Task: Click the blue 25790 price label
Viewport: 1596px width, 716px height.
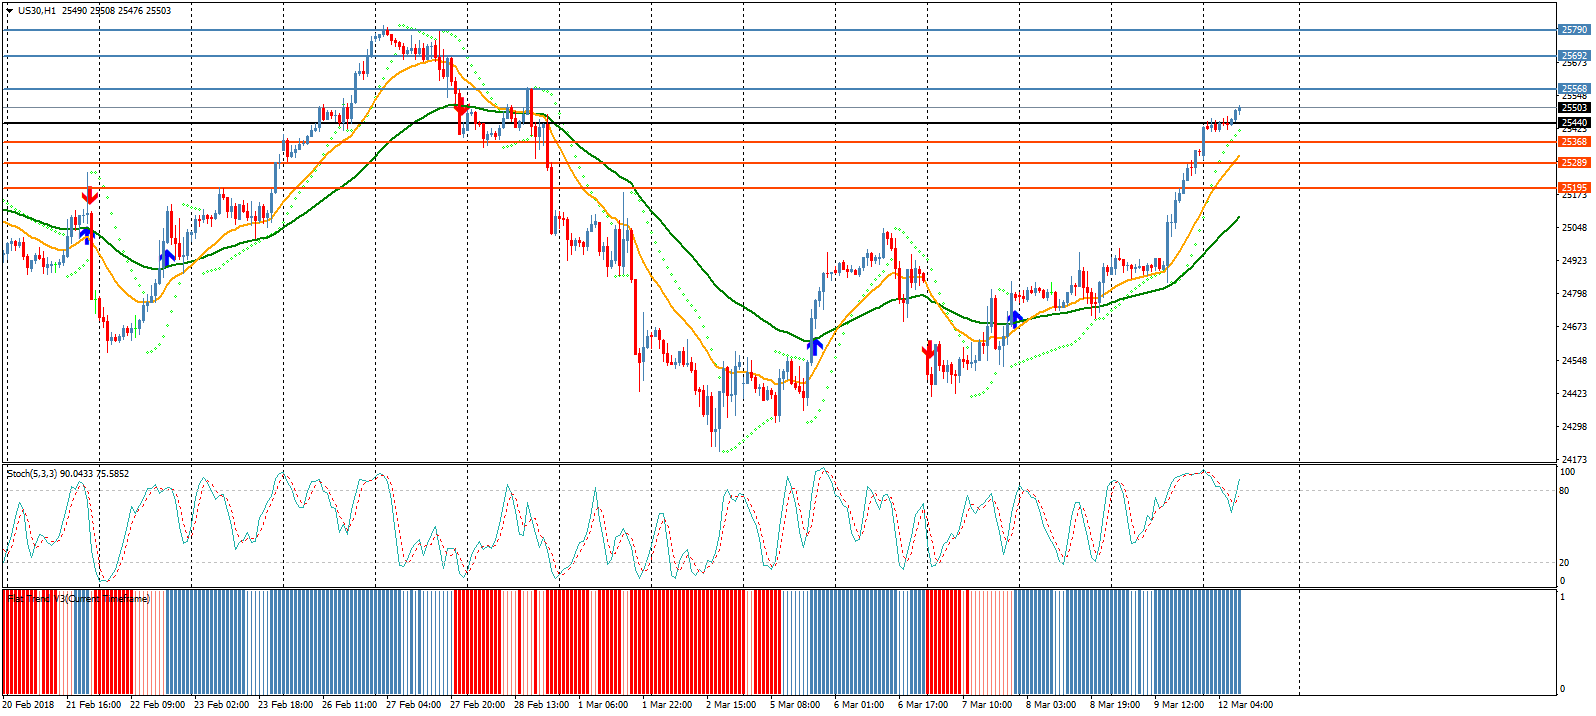Action: [1574, 30]
